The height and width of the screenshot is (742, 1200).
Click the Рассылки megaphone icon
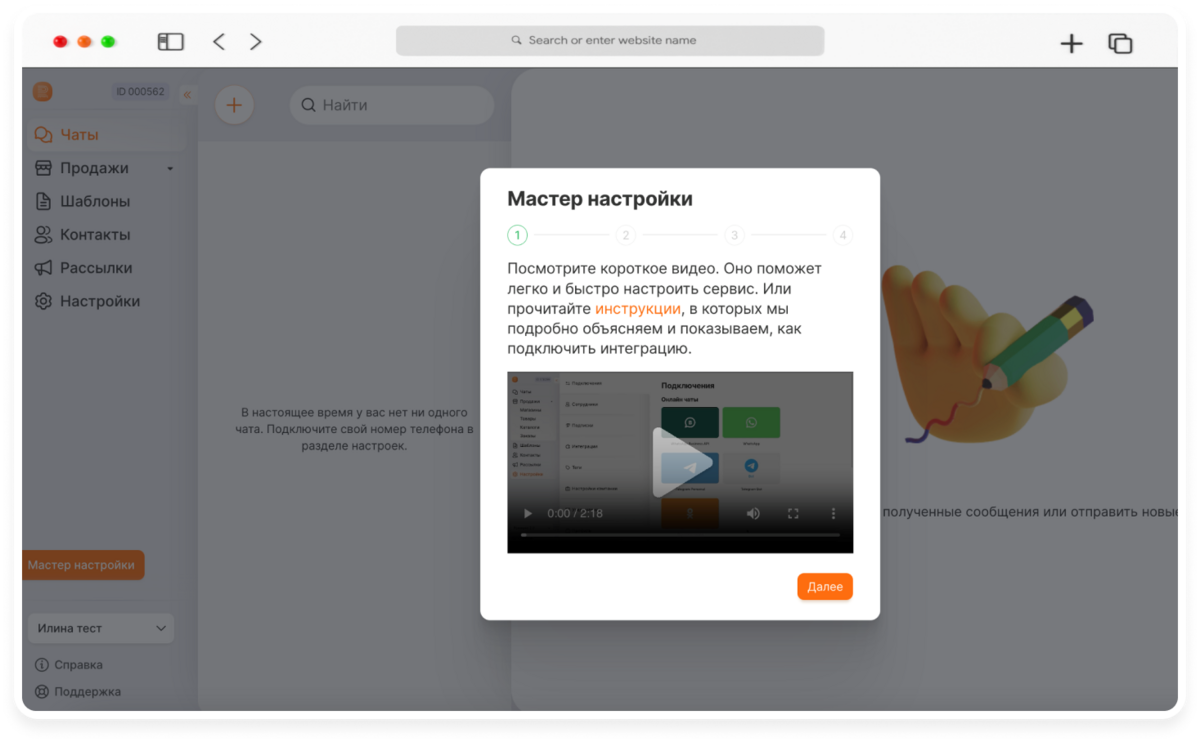pos(43,268)
